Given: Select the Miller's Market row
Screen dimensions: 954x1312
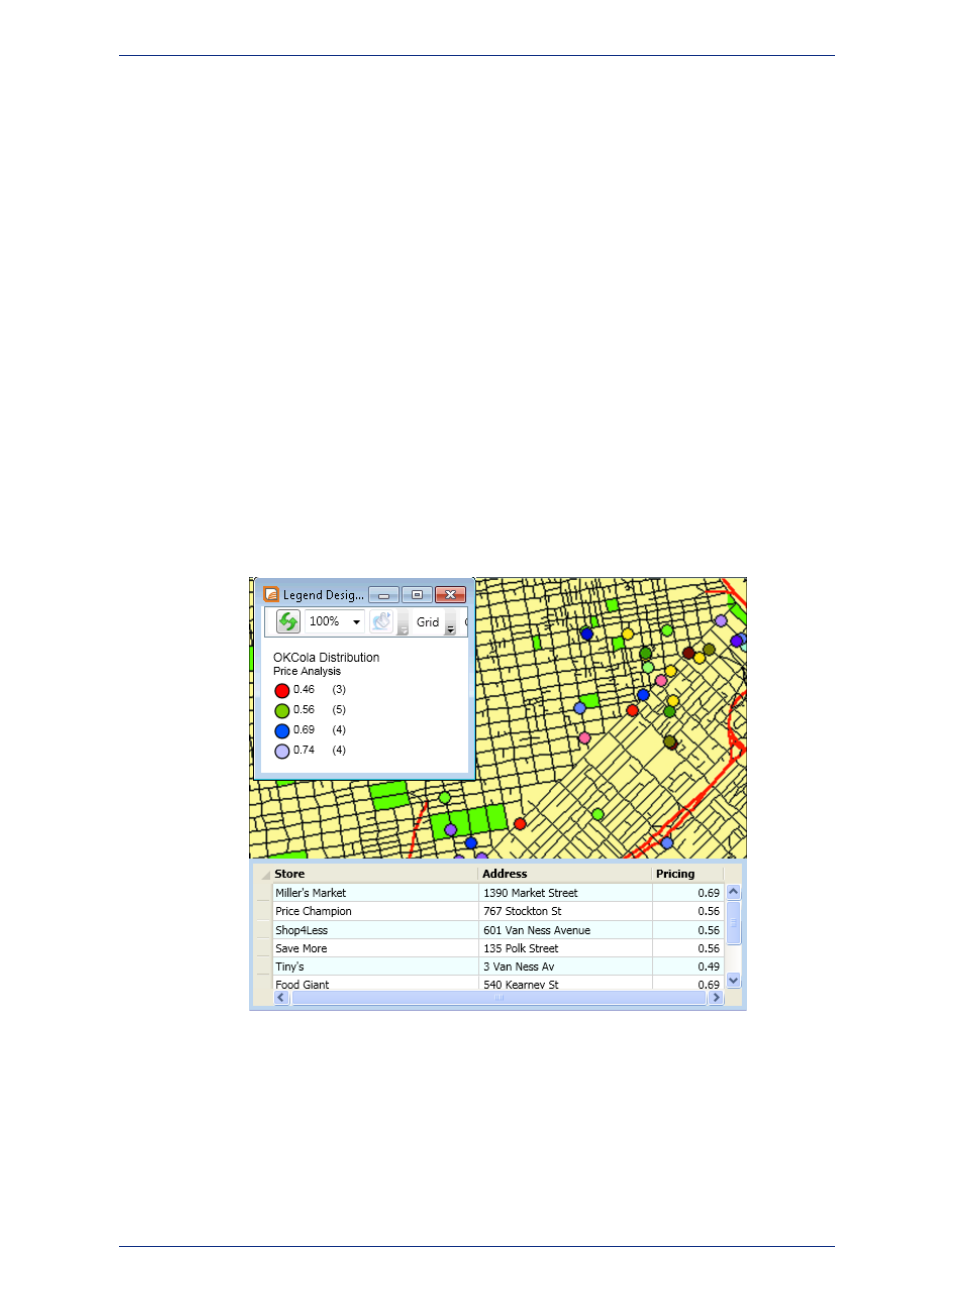Looking at the screenshot, I should (497, 893).
